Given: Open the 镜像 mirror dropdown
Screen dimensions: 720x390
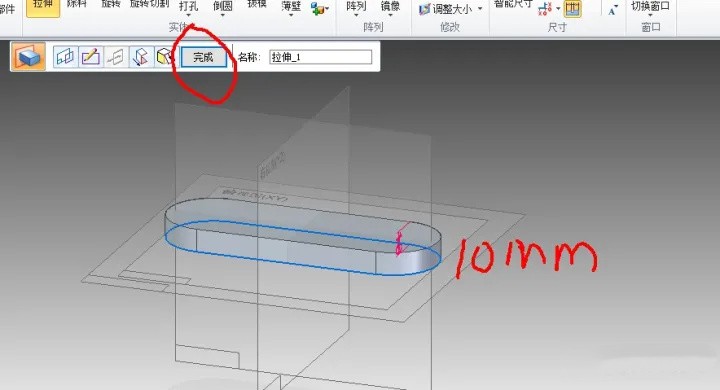Looking at the screenshot, I should click(x=390, y=9).
